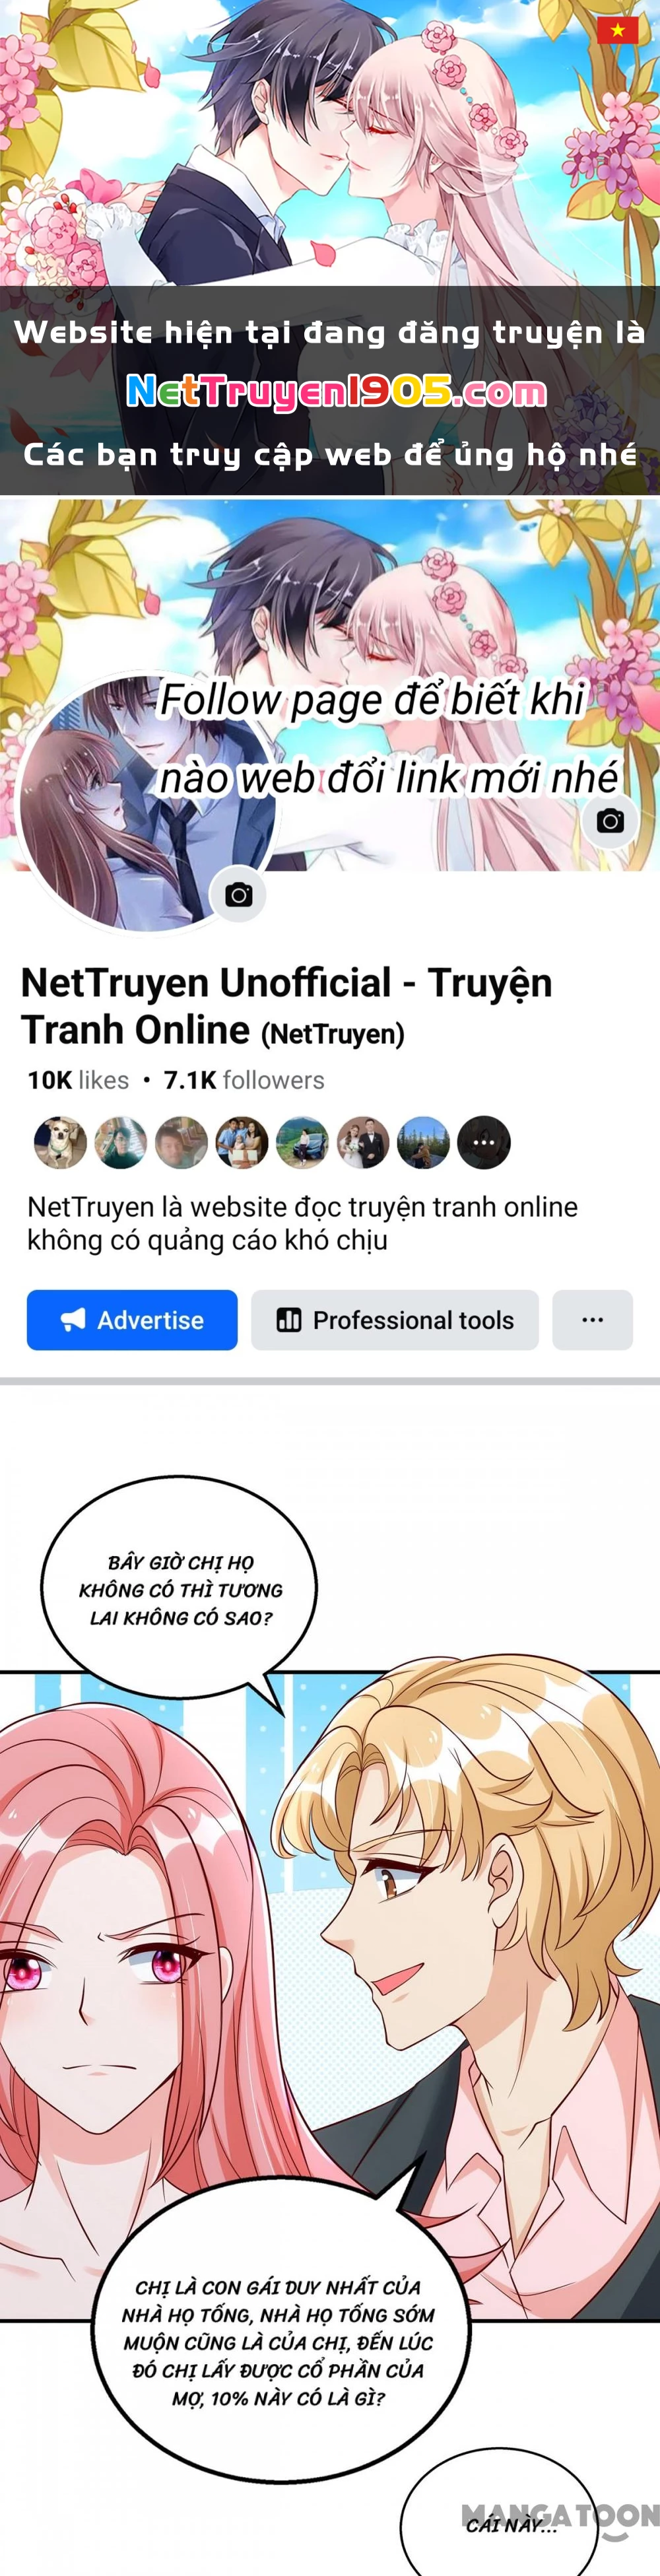Open the round profile picture

tap(147, 803)
